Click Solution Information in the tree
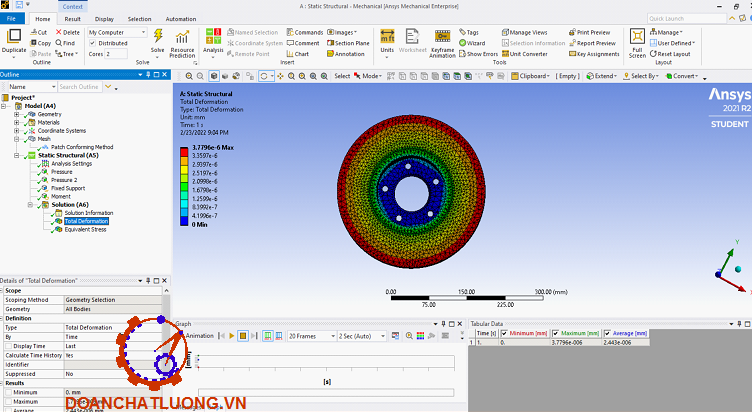Viewport: 752px width, 412px height. [x=89, y=213]
